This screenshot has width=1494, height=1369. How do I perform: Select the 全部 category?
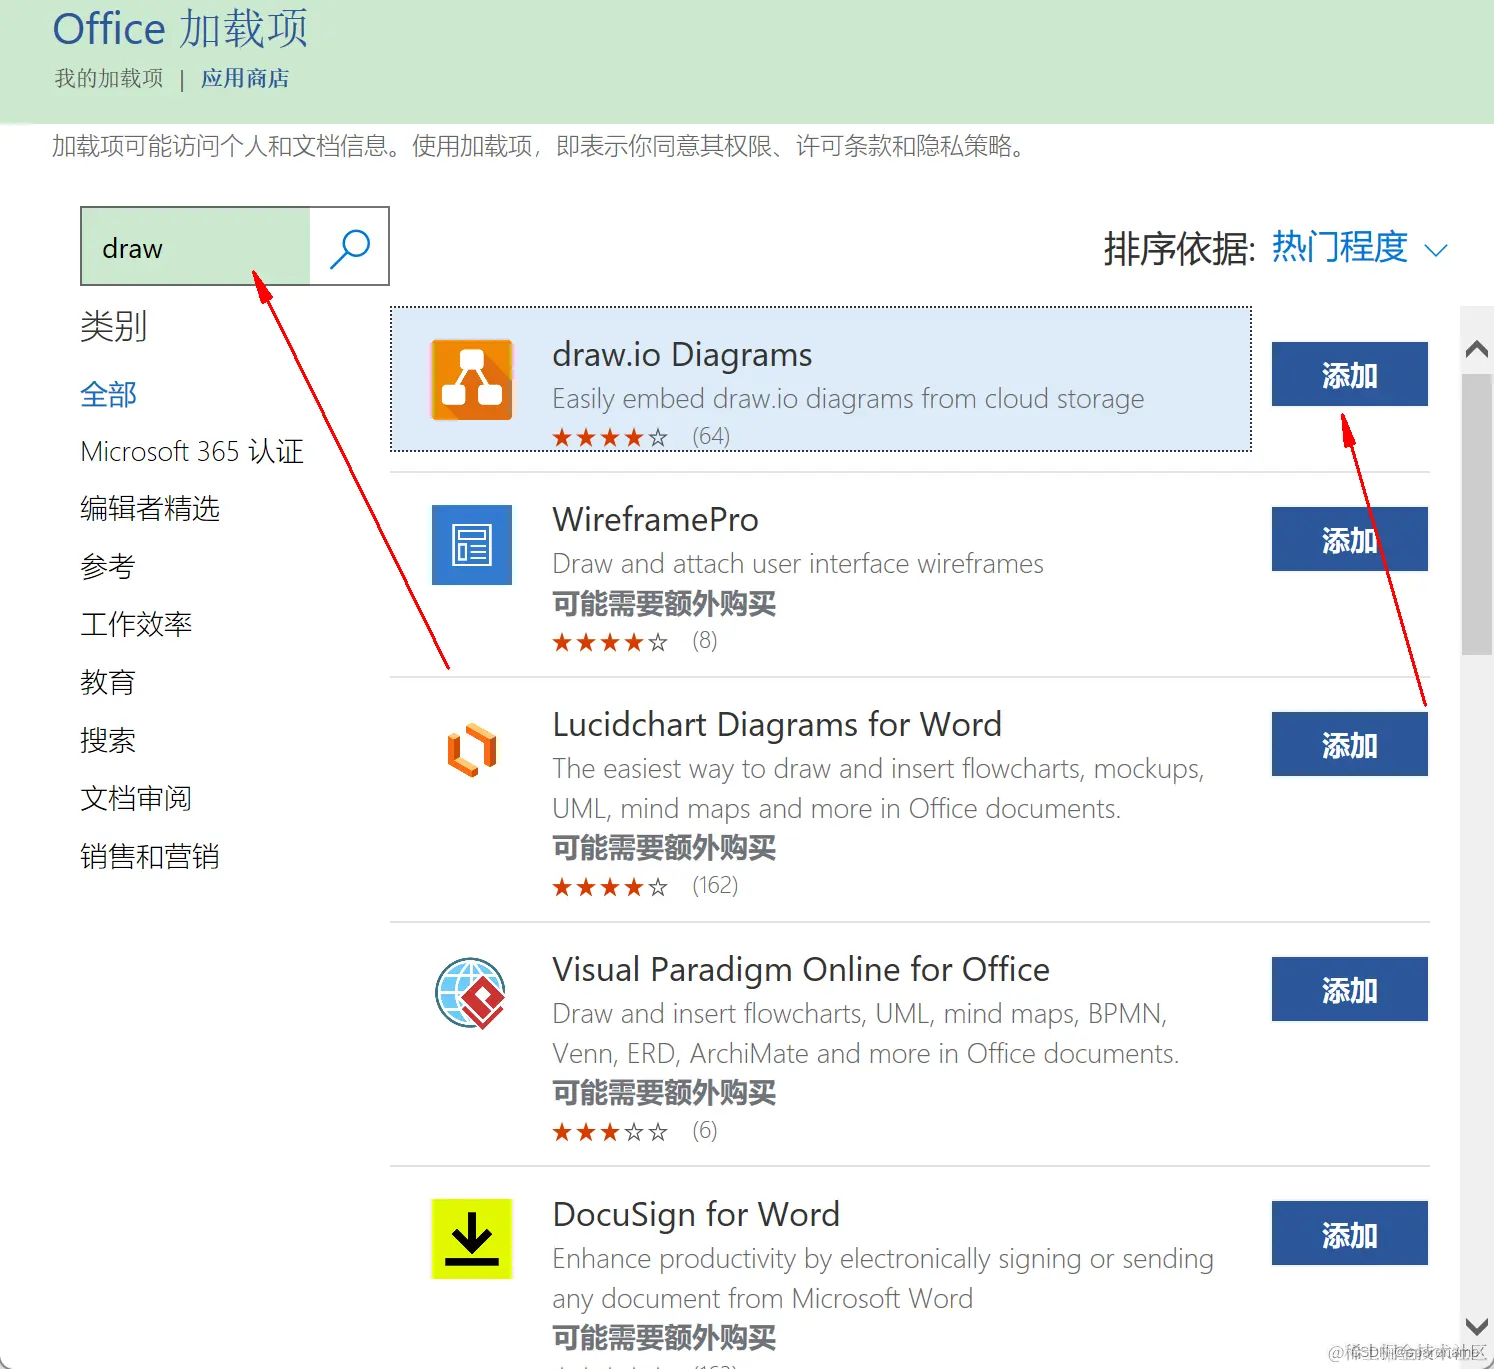click(108, 394)
